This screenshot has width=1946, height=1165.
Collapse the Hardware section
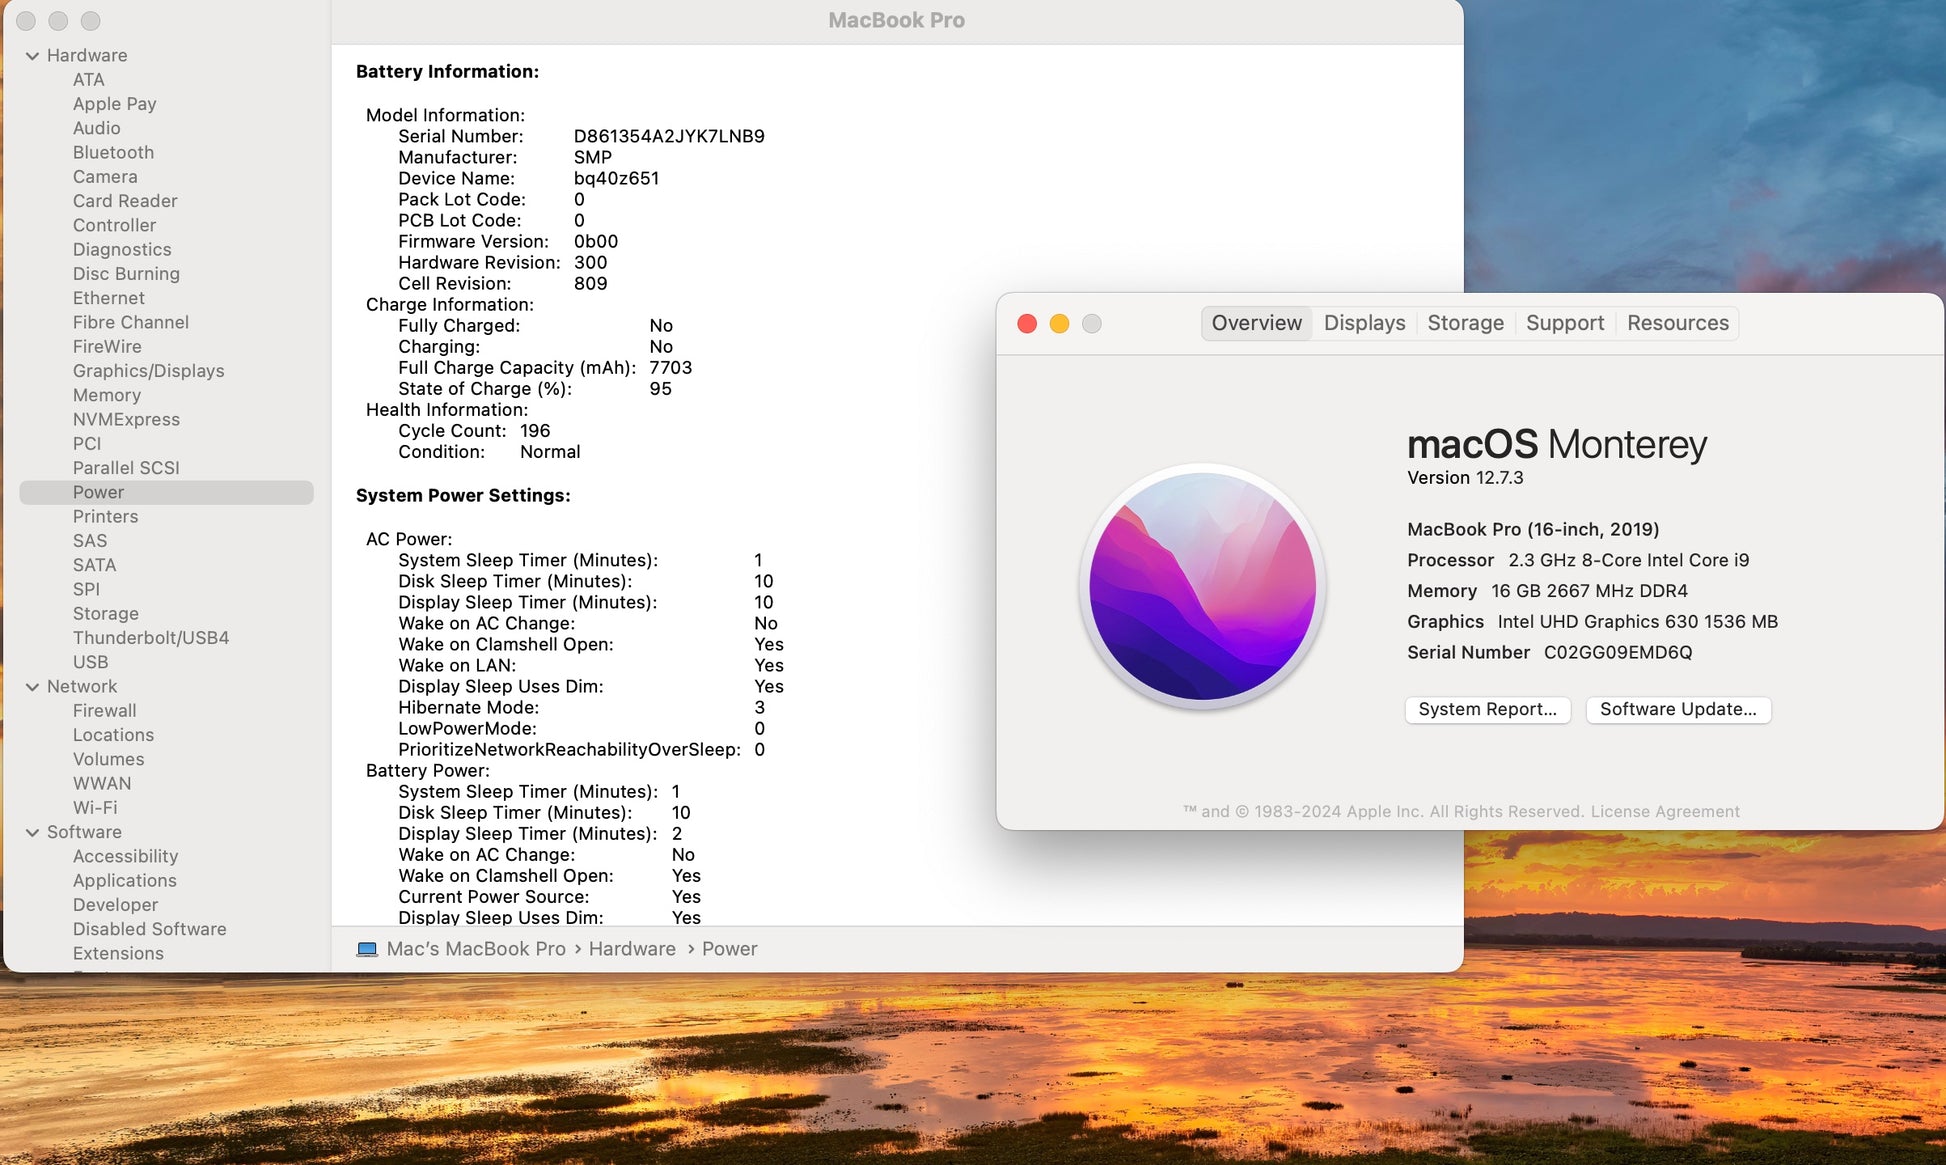click(33, 56)
